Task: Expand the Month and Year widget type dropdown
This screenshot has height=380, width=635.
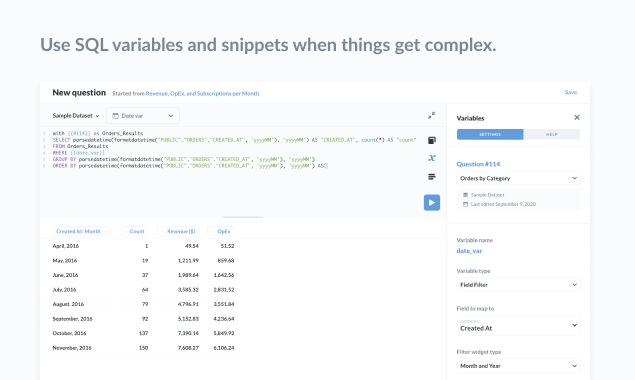Action: (x=518, y=366)
